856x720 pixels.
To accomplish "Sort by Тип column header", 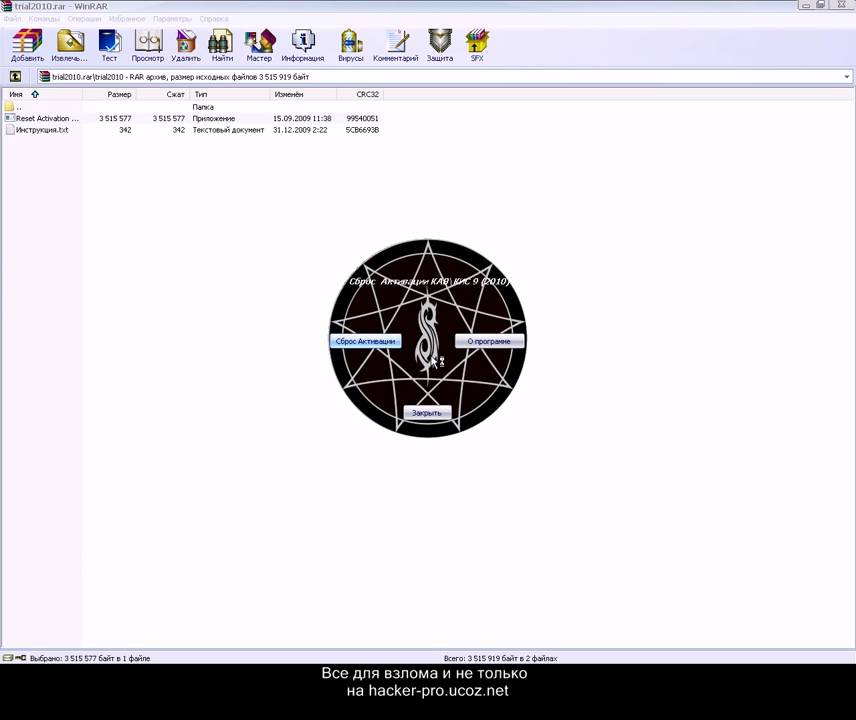I will point(229,94).
